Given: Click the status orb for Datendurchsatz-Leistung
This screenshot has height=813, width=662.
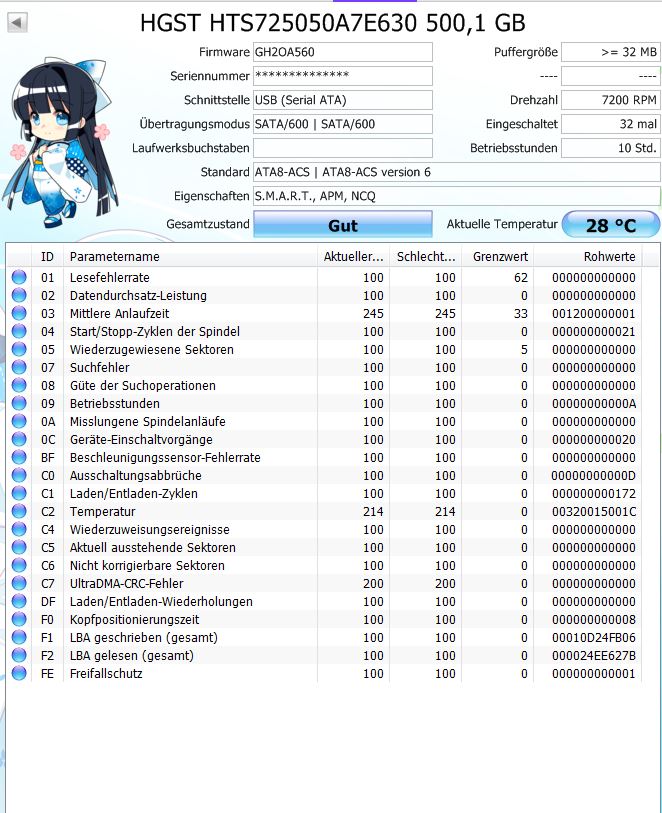Looking at the screenshot, I should coord(19,295).
